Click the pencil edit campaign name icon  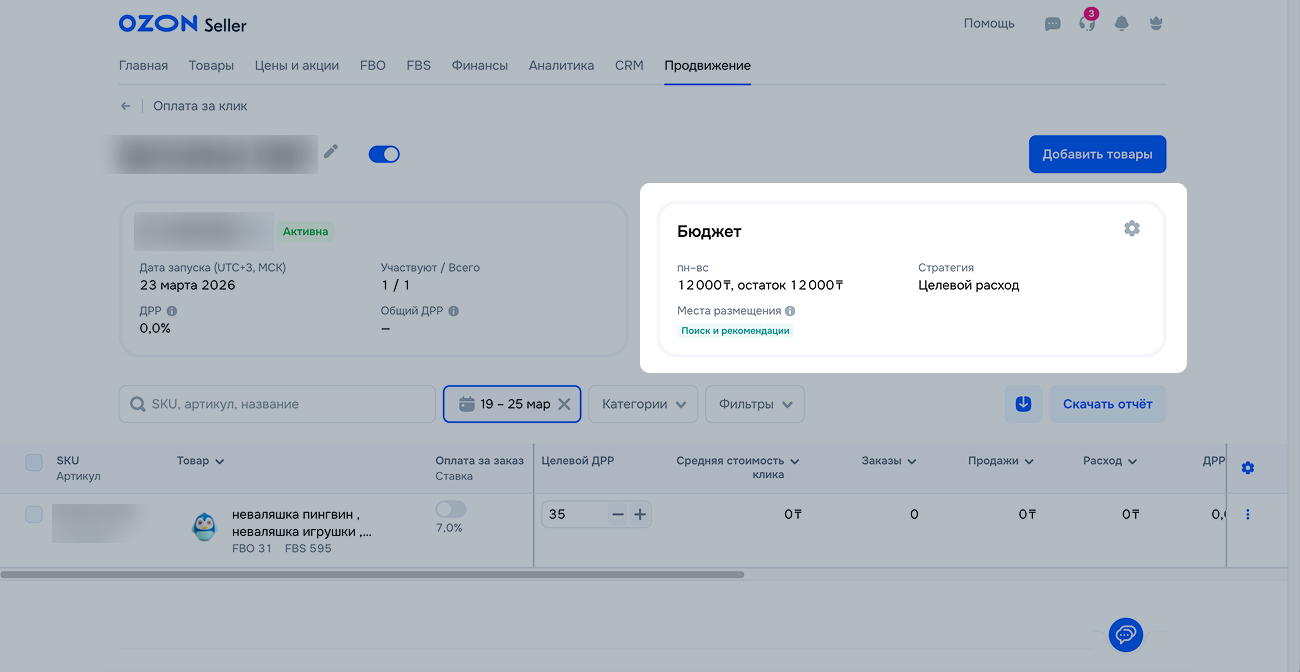tap(331, 152)
